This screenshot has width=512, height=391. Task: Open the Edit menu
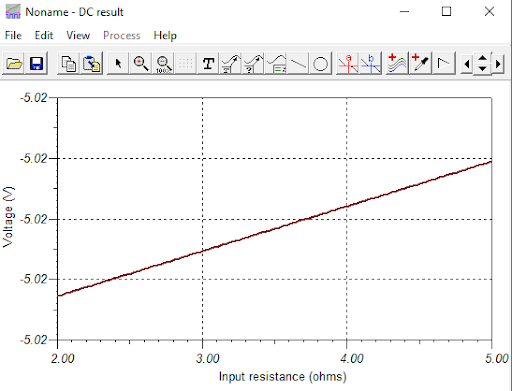pos(44,35)
